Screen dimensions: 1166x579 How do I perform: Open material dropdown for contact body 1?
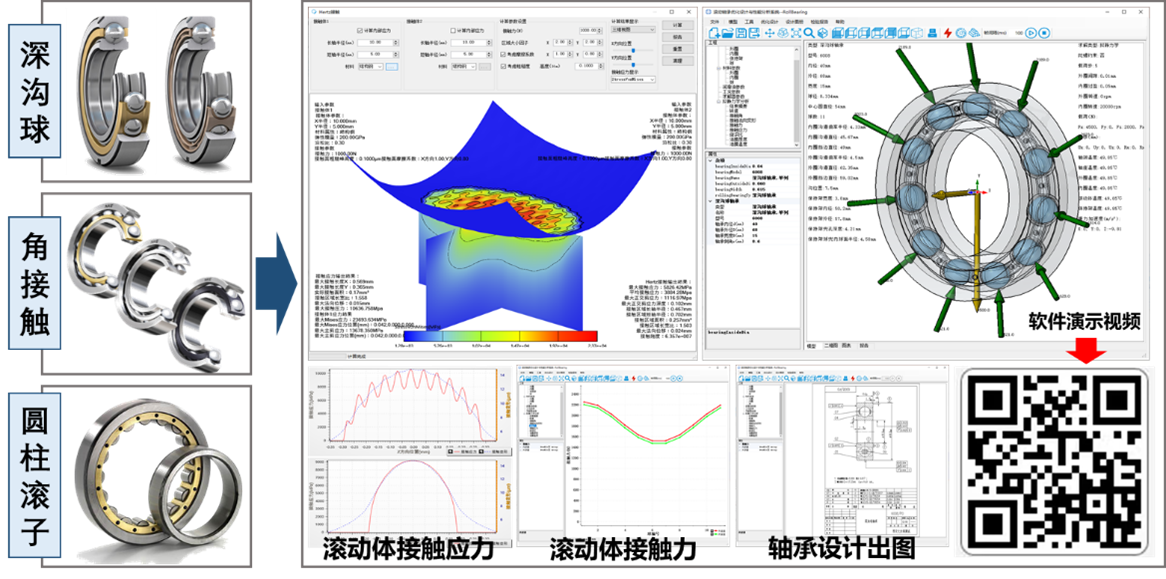(x=371, y=66)
